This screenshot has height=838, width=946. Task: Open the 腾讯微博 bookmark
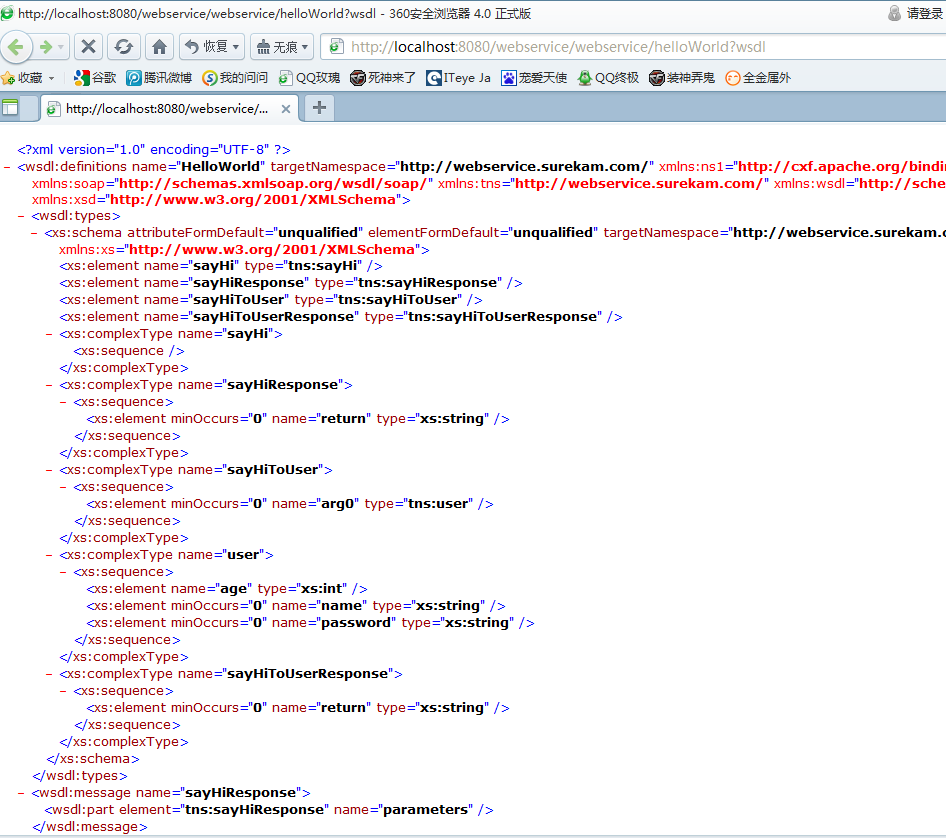159,78
